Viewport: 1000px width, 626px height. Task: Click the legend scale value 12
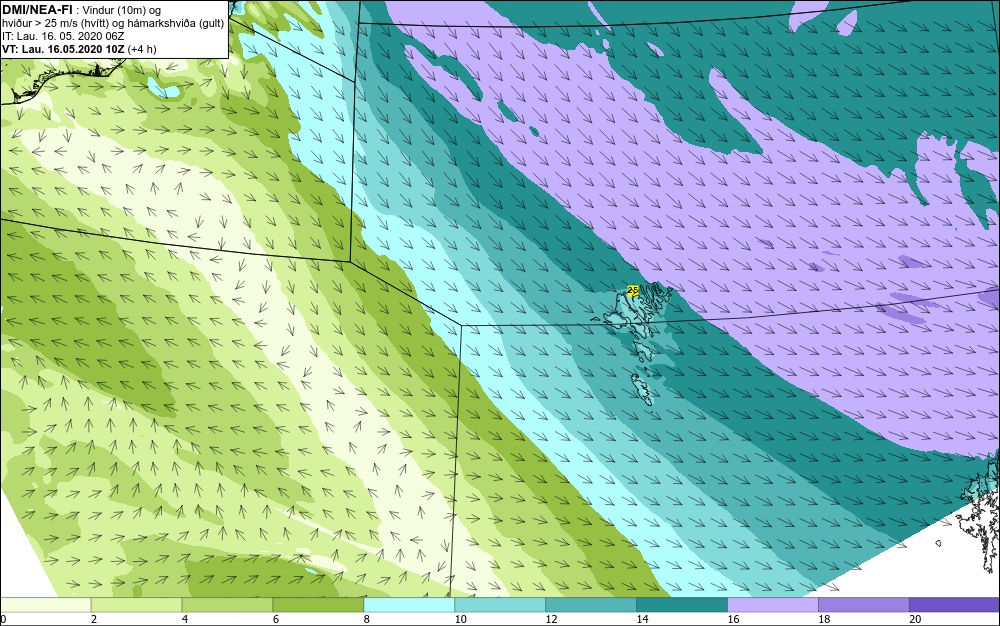pyautogui.click(x=552, y=619)
